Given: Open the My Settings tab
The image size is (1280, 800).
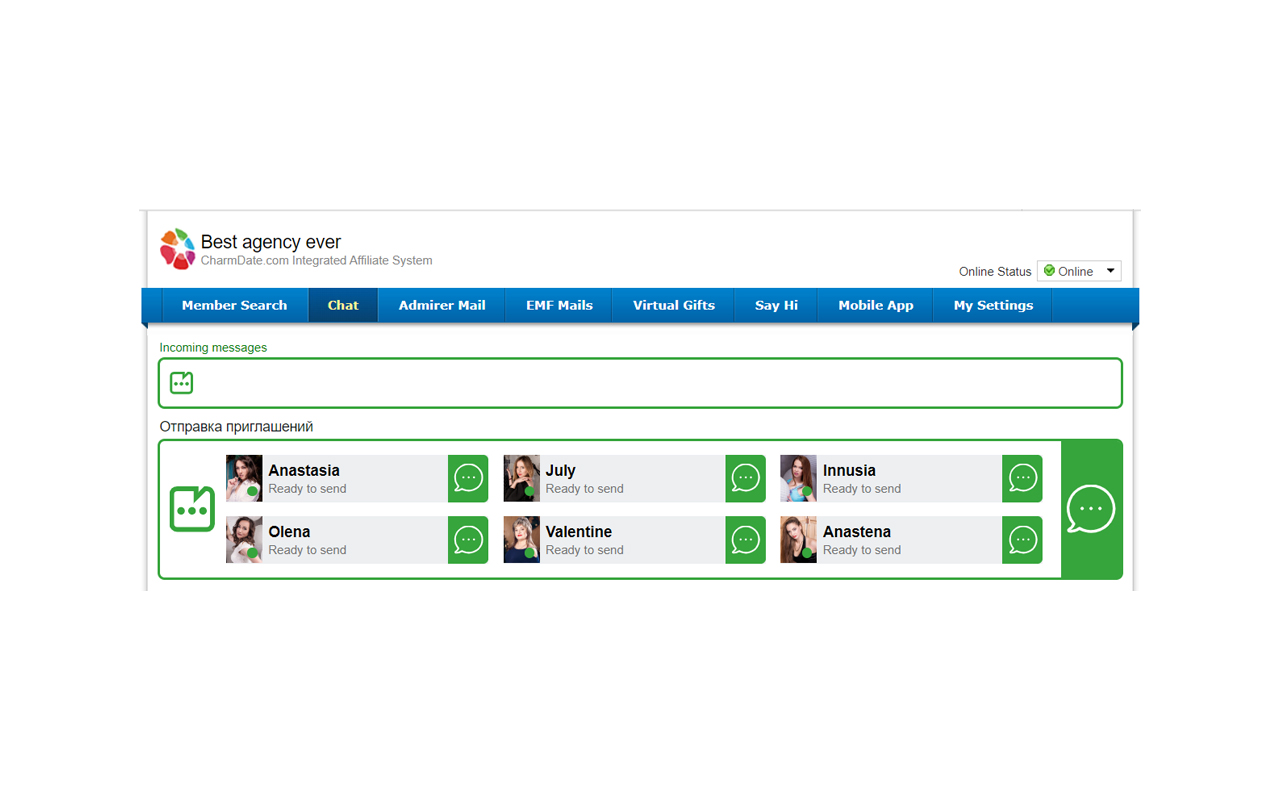Looking at the screenshot, I should pyautogui.click(x=993, y=305).
